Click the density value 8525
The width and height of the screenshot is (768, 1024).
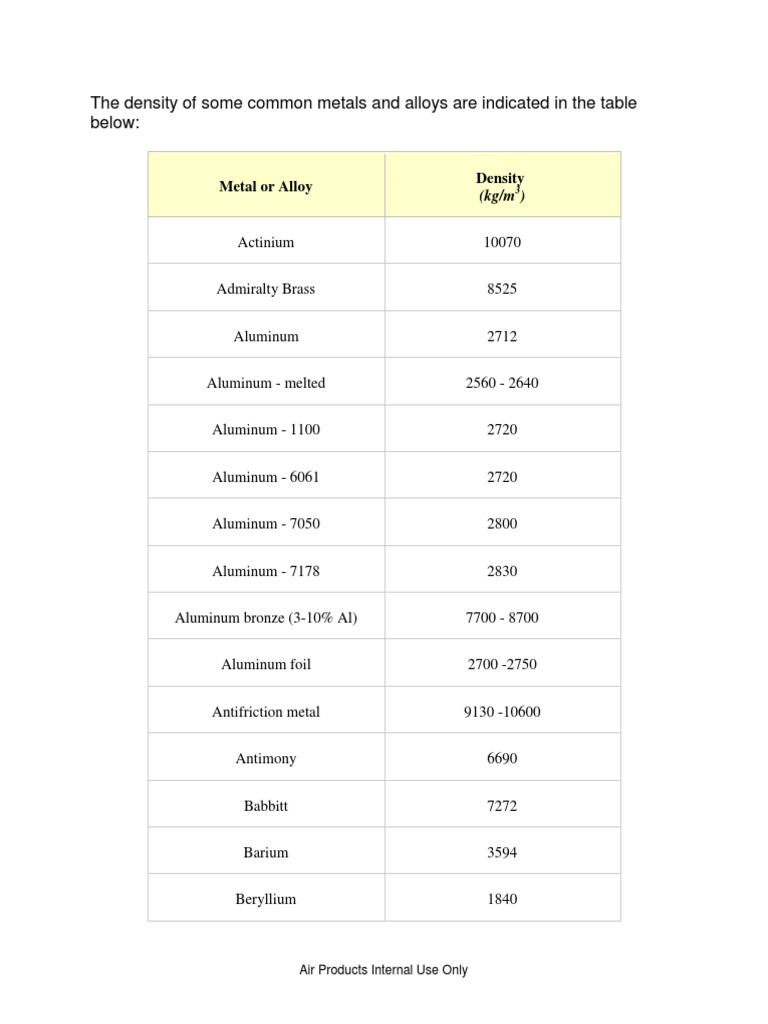(x=502, y=289)
